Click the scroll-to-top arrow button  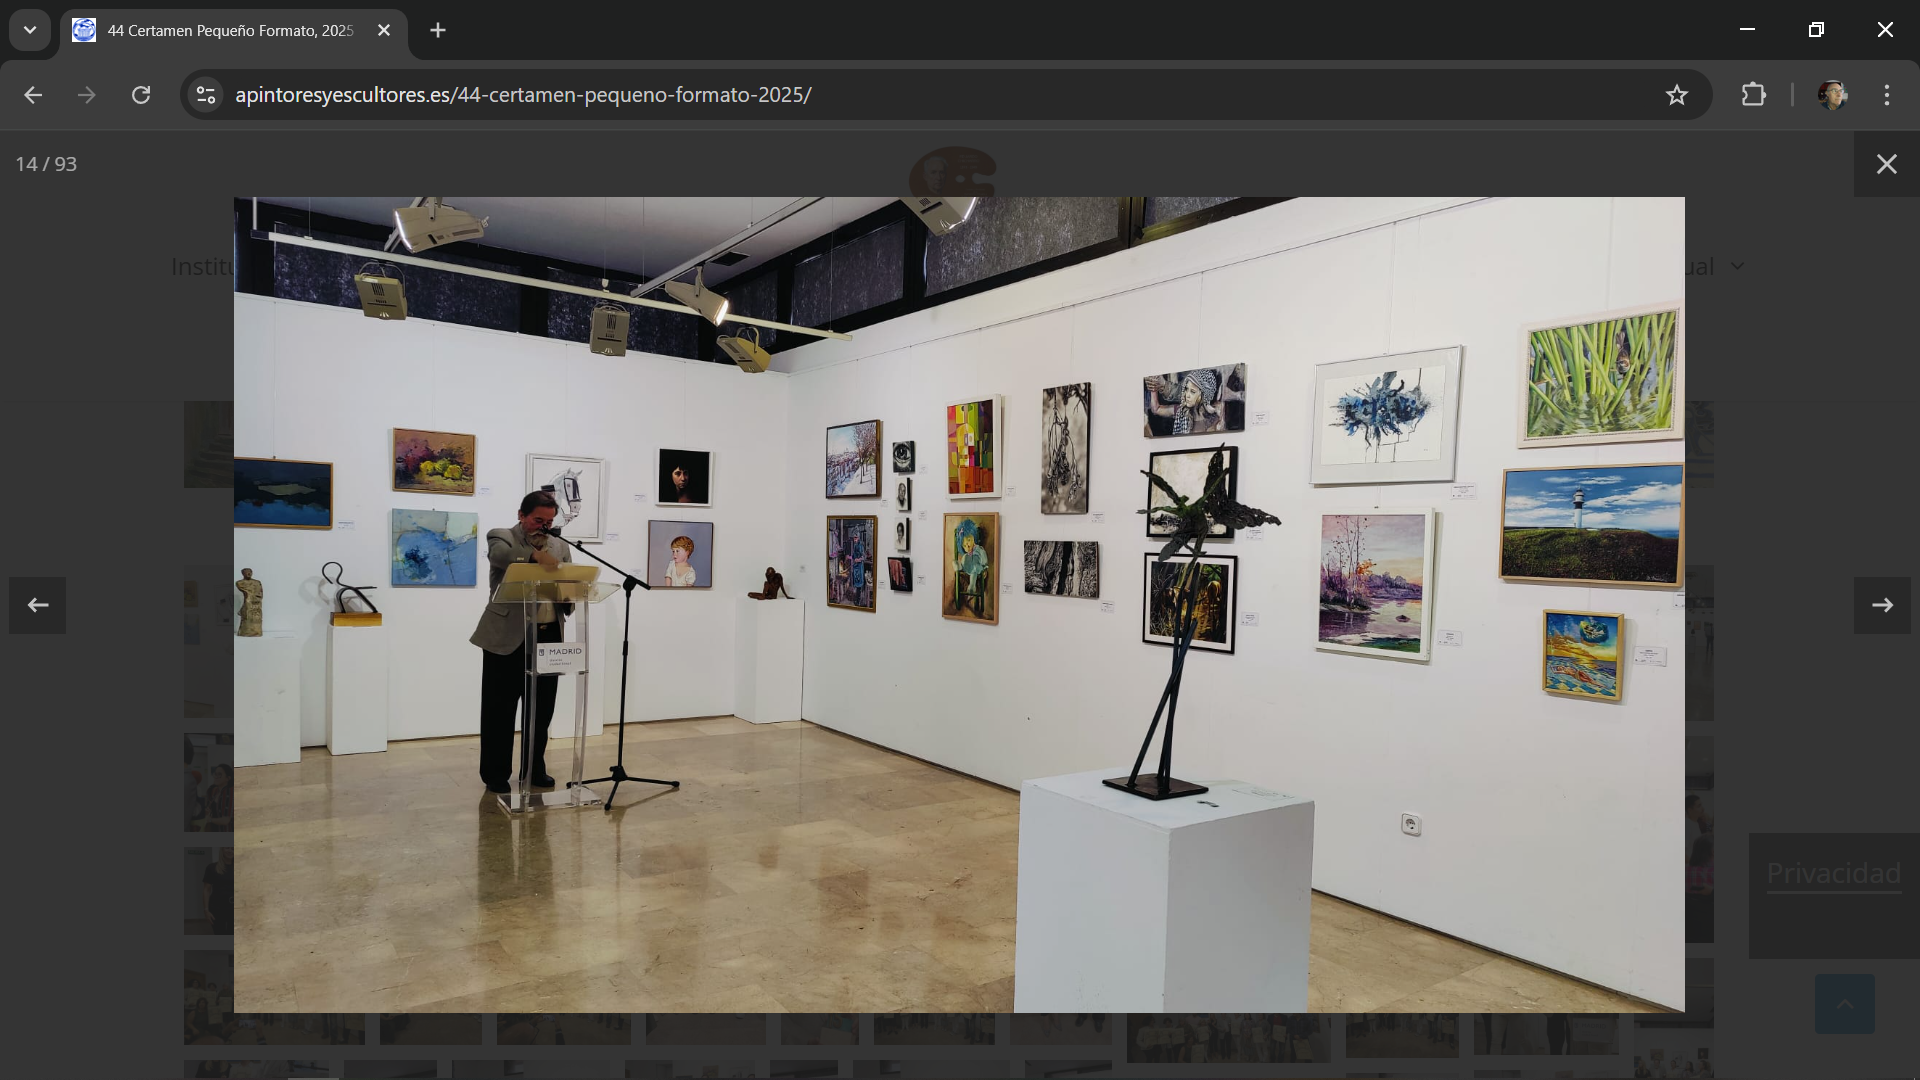point(1844,1004)
